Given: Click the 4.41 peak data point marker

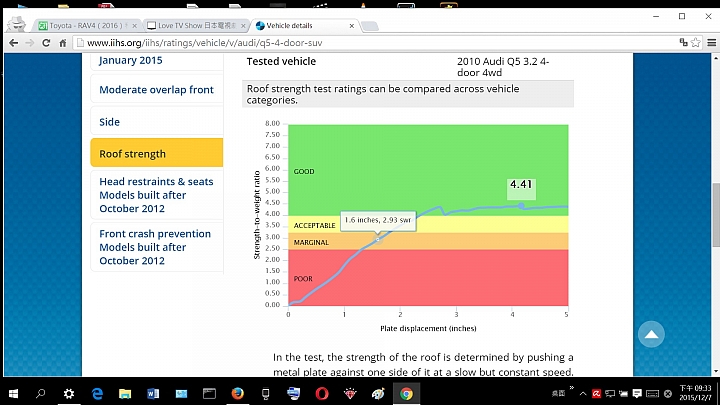Looking at the screenshot, I should coord(521,206).
